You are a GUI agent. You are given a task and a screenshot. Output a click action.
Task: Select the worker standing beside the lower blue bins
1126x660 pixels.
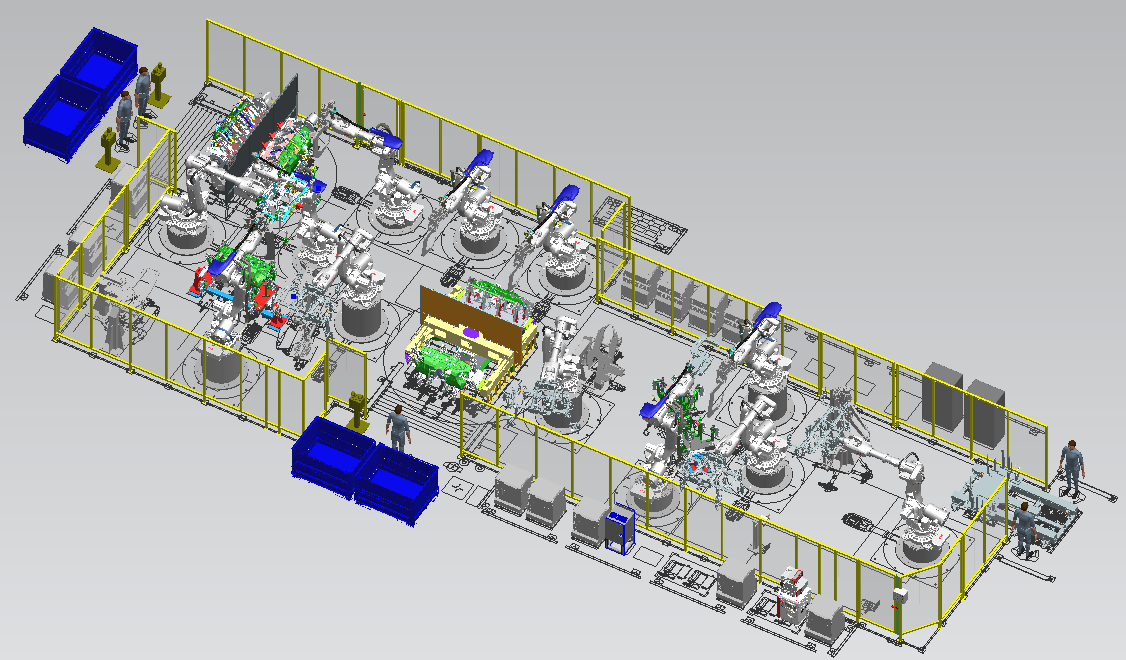[399, 428]
